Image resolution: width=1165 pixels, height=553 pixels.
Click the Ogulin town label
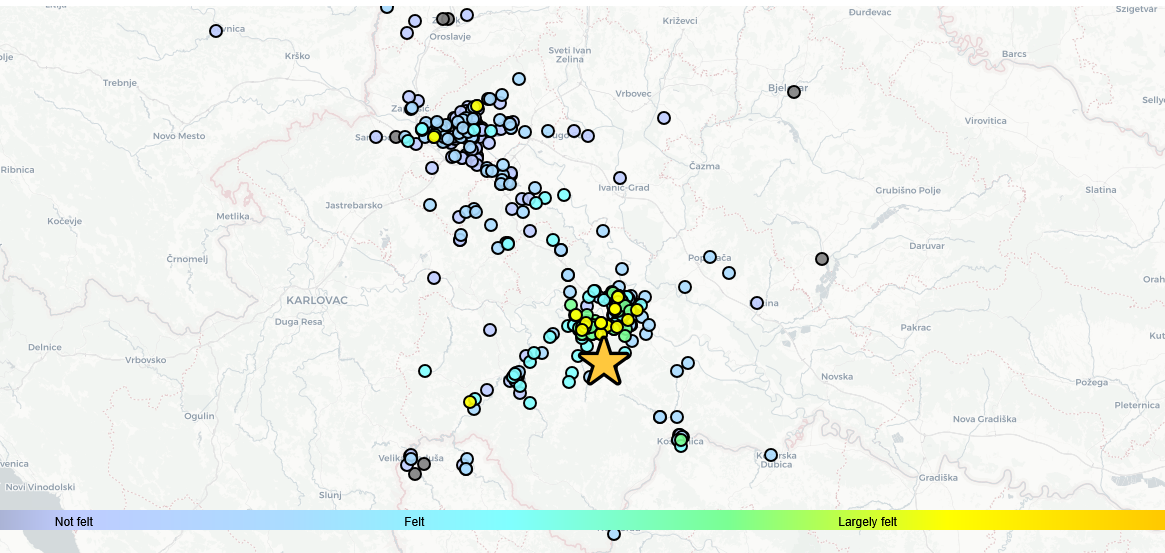coord(199,416)
